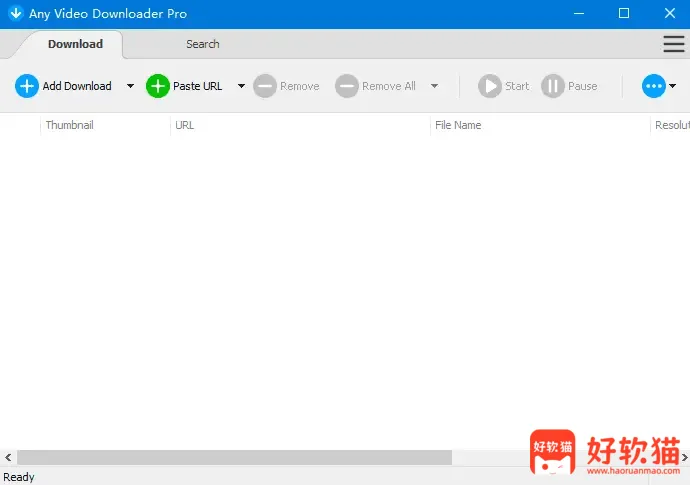This screenshot has height=485, width=690.
Task: Close the Any Video Downloader Pro window
Action: click(x=670, y=13)
